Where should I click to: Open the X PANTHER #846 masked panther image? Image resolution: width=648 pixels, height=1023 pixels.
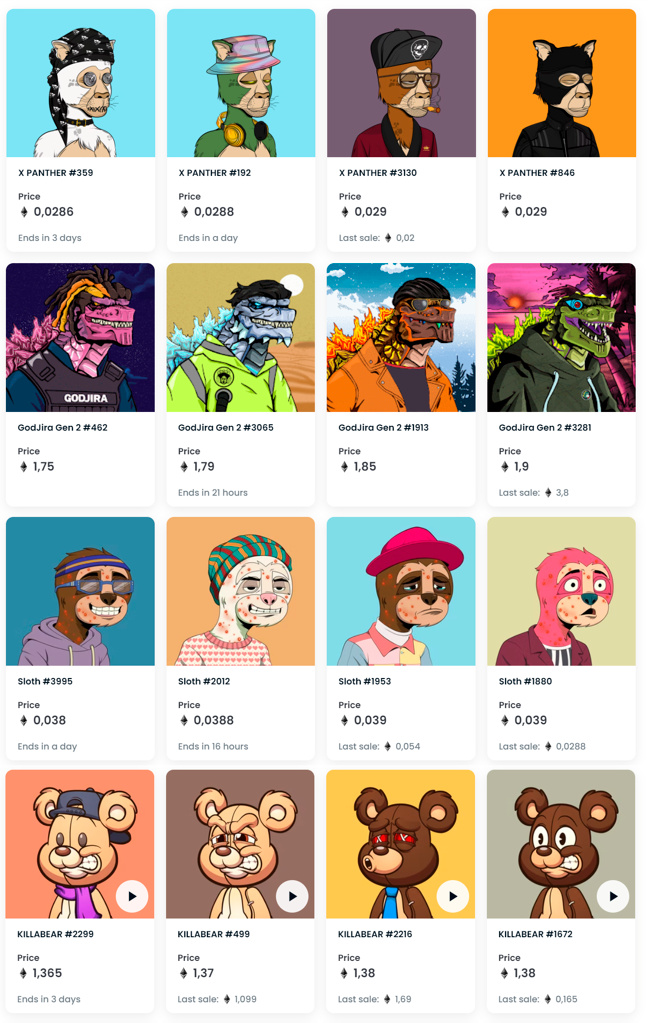click(562, 83)
